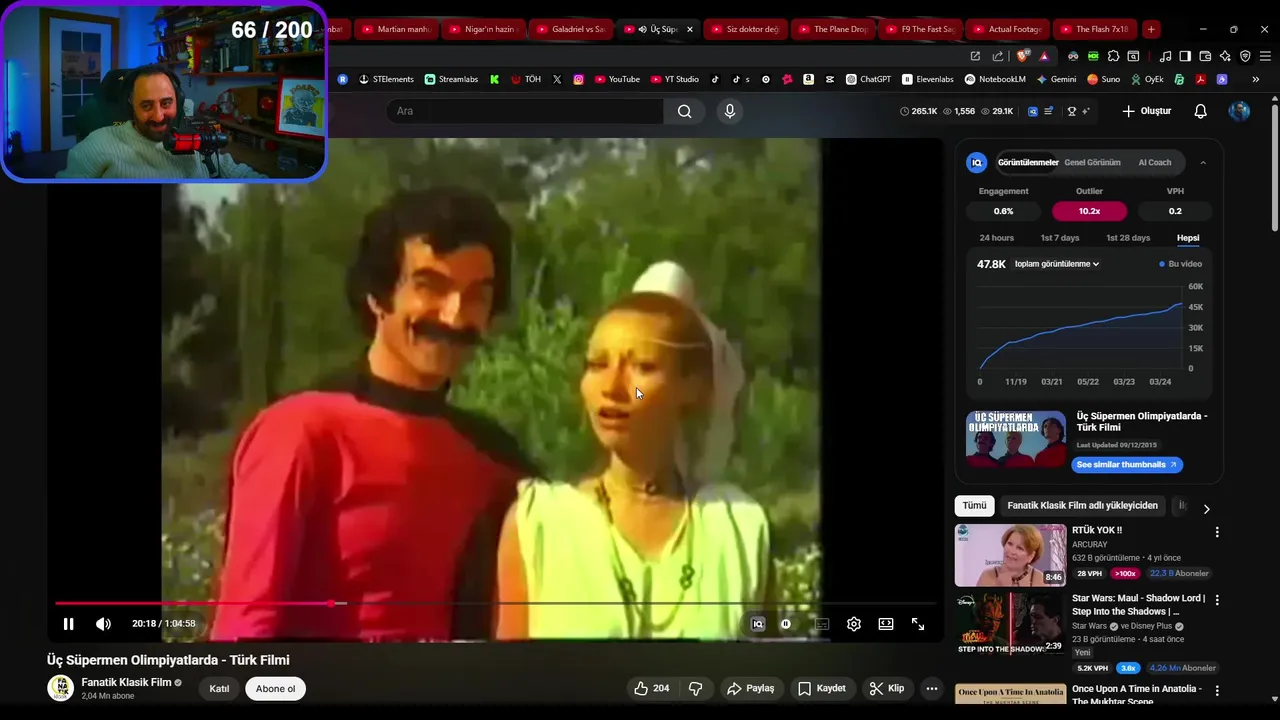Close the Üç Süpermen browser tab

(690, 29)
